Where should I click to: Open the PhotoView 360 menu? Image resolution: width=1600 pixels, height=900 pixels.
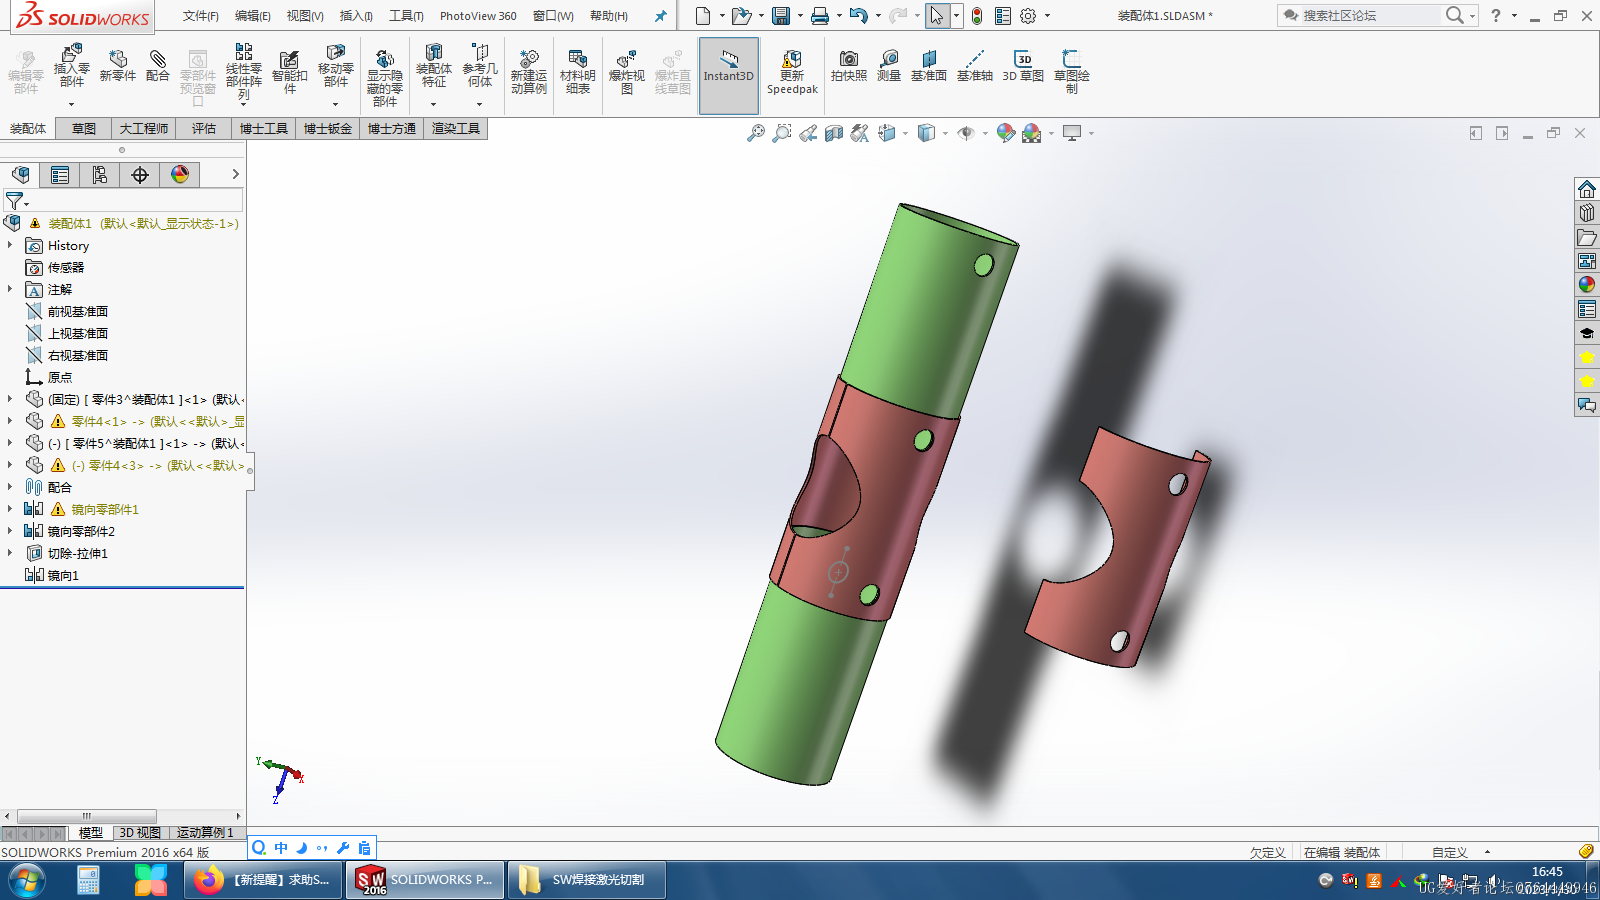(478, 16)
